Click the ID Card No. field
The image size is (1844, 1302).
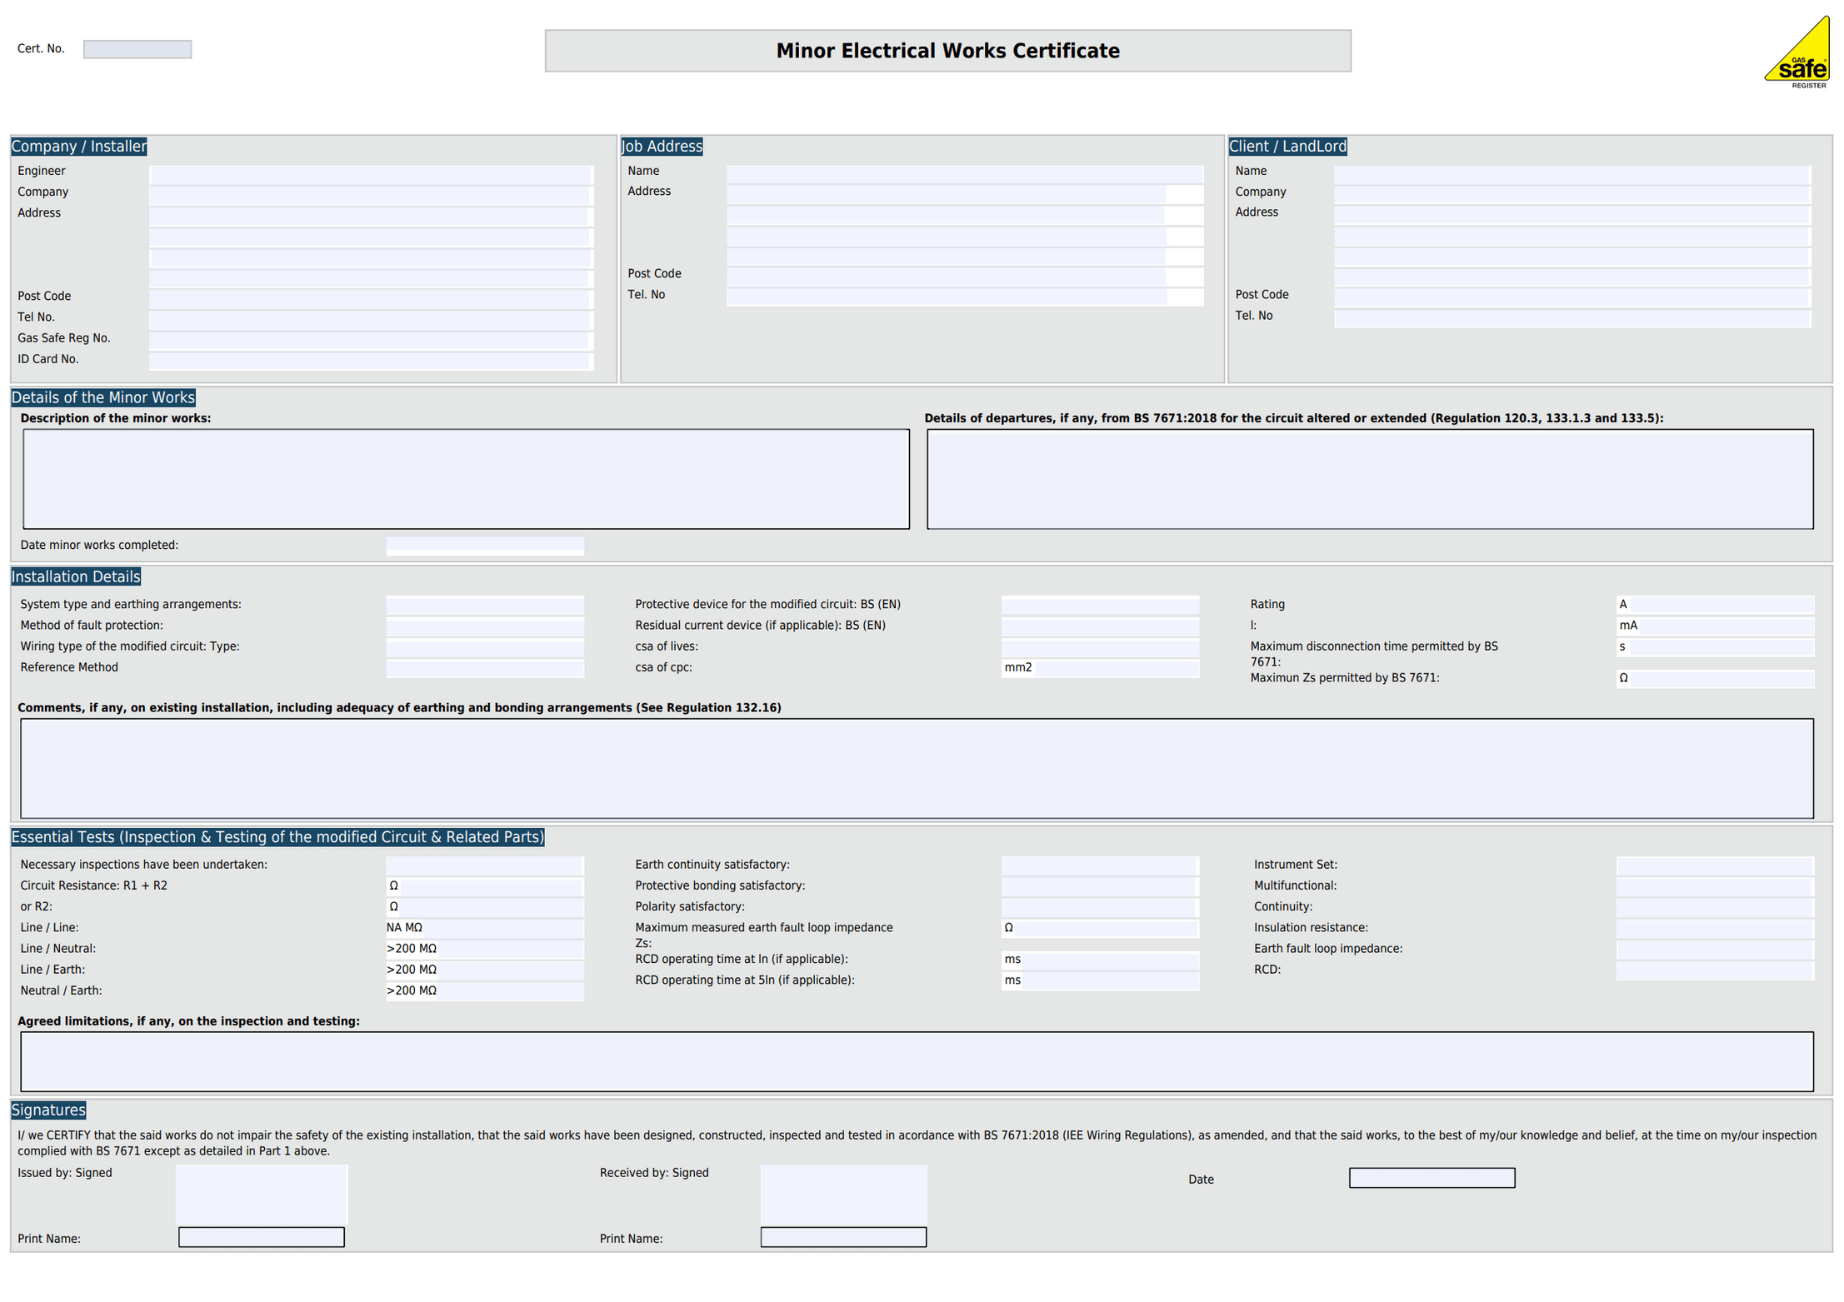click(x=370, y=361)
